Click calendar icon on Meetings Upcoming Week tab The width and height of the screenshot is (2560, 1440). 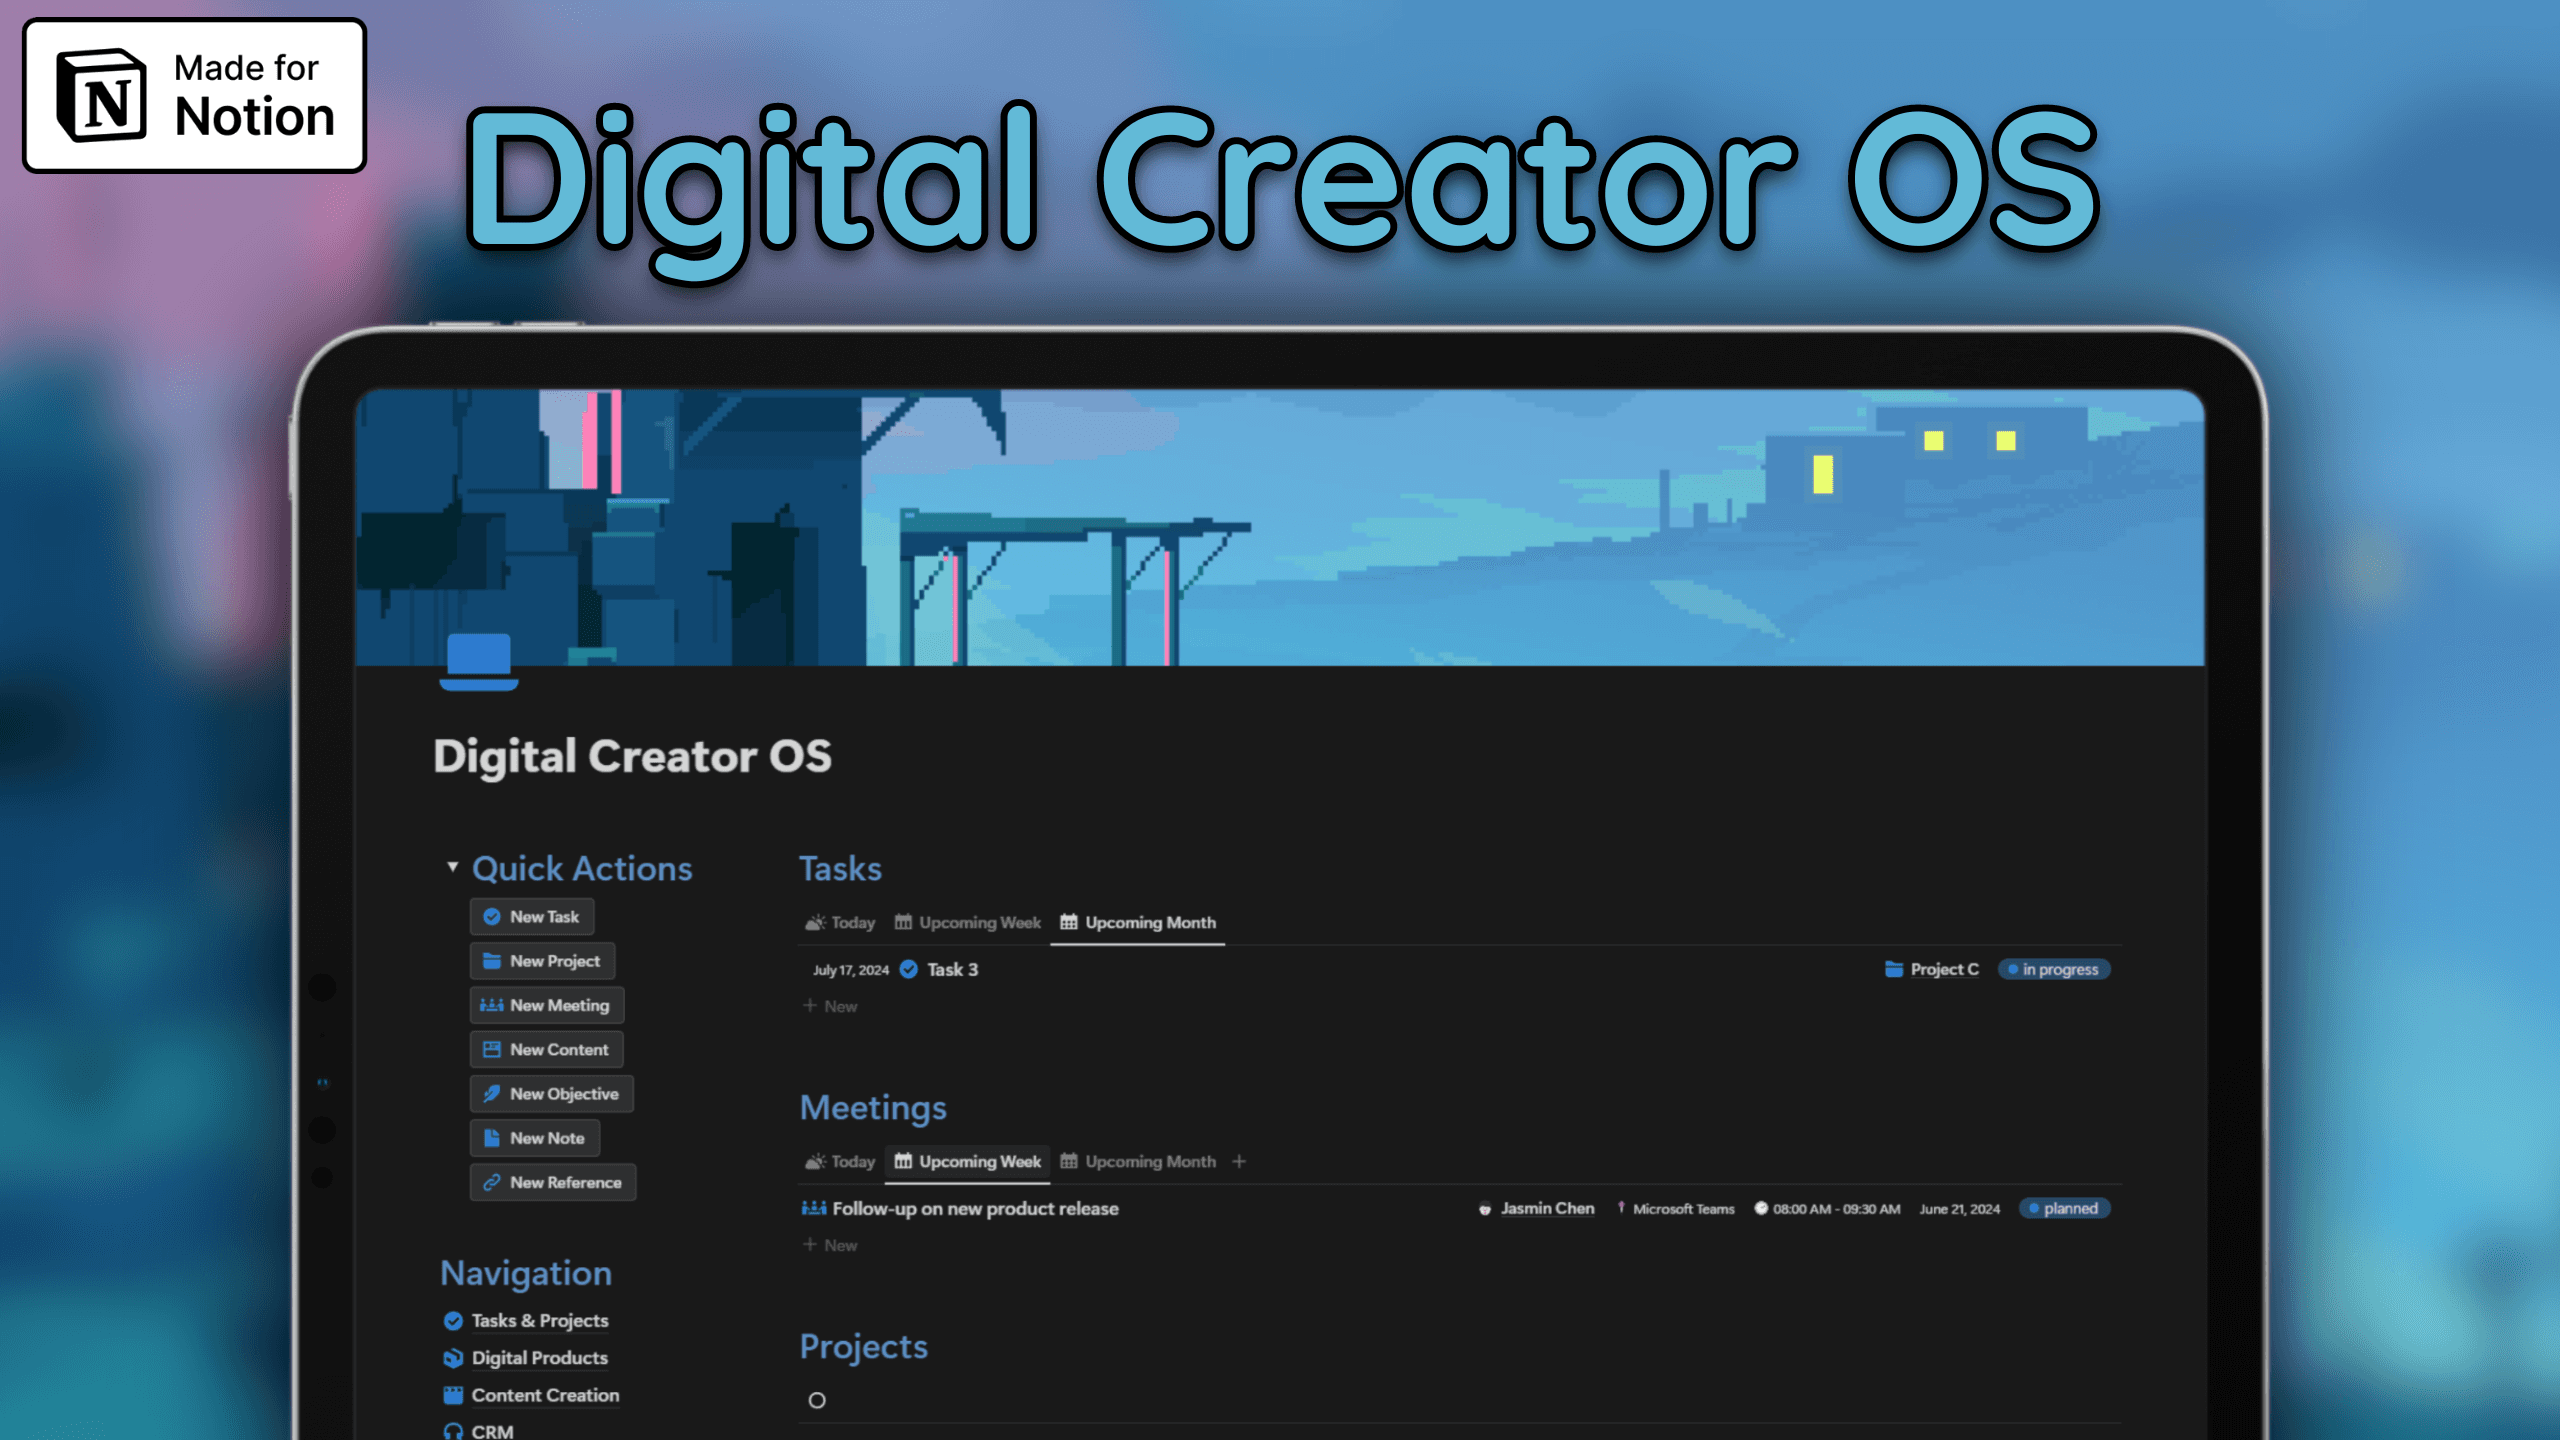pyautogui.click(x=903, y=1161)
